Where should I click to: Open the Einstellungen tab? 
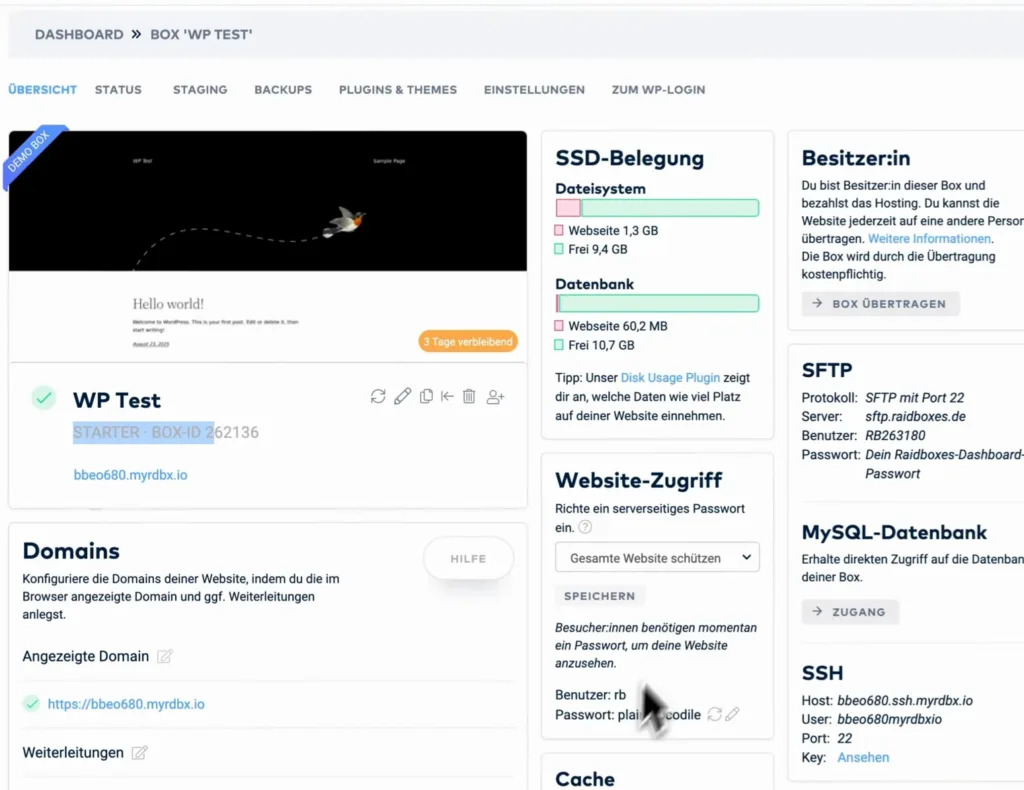(x=534, y=89)
